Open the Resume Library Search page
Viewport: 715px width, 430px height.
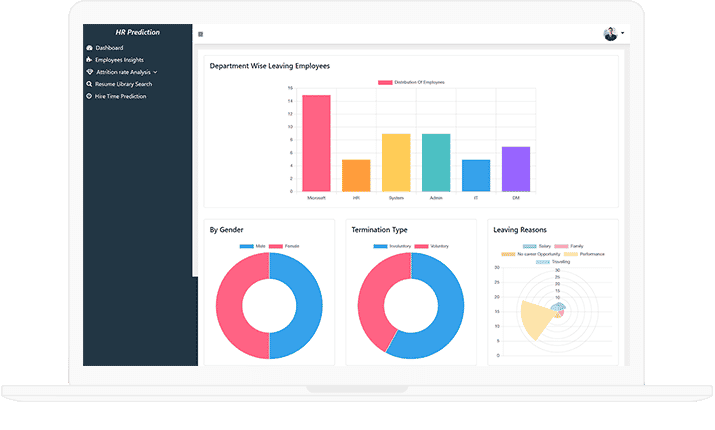[123, 84]
